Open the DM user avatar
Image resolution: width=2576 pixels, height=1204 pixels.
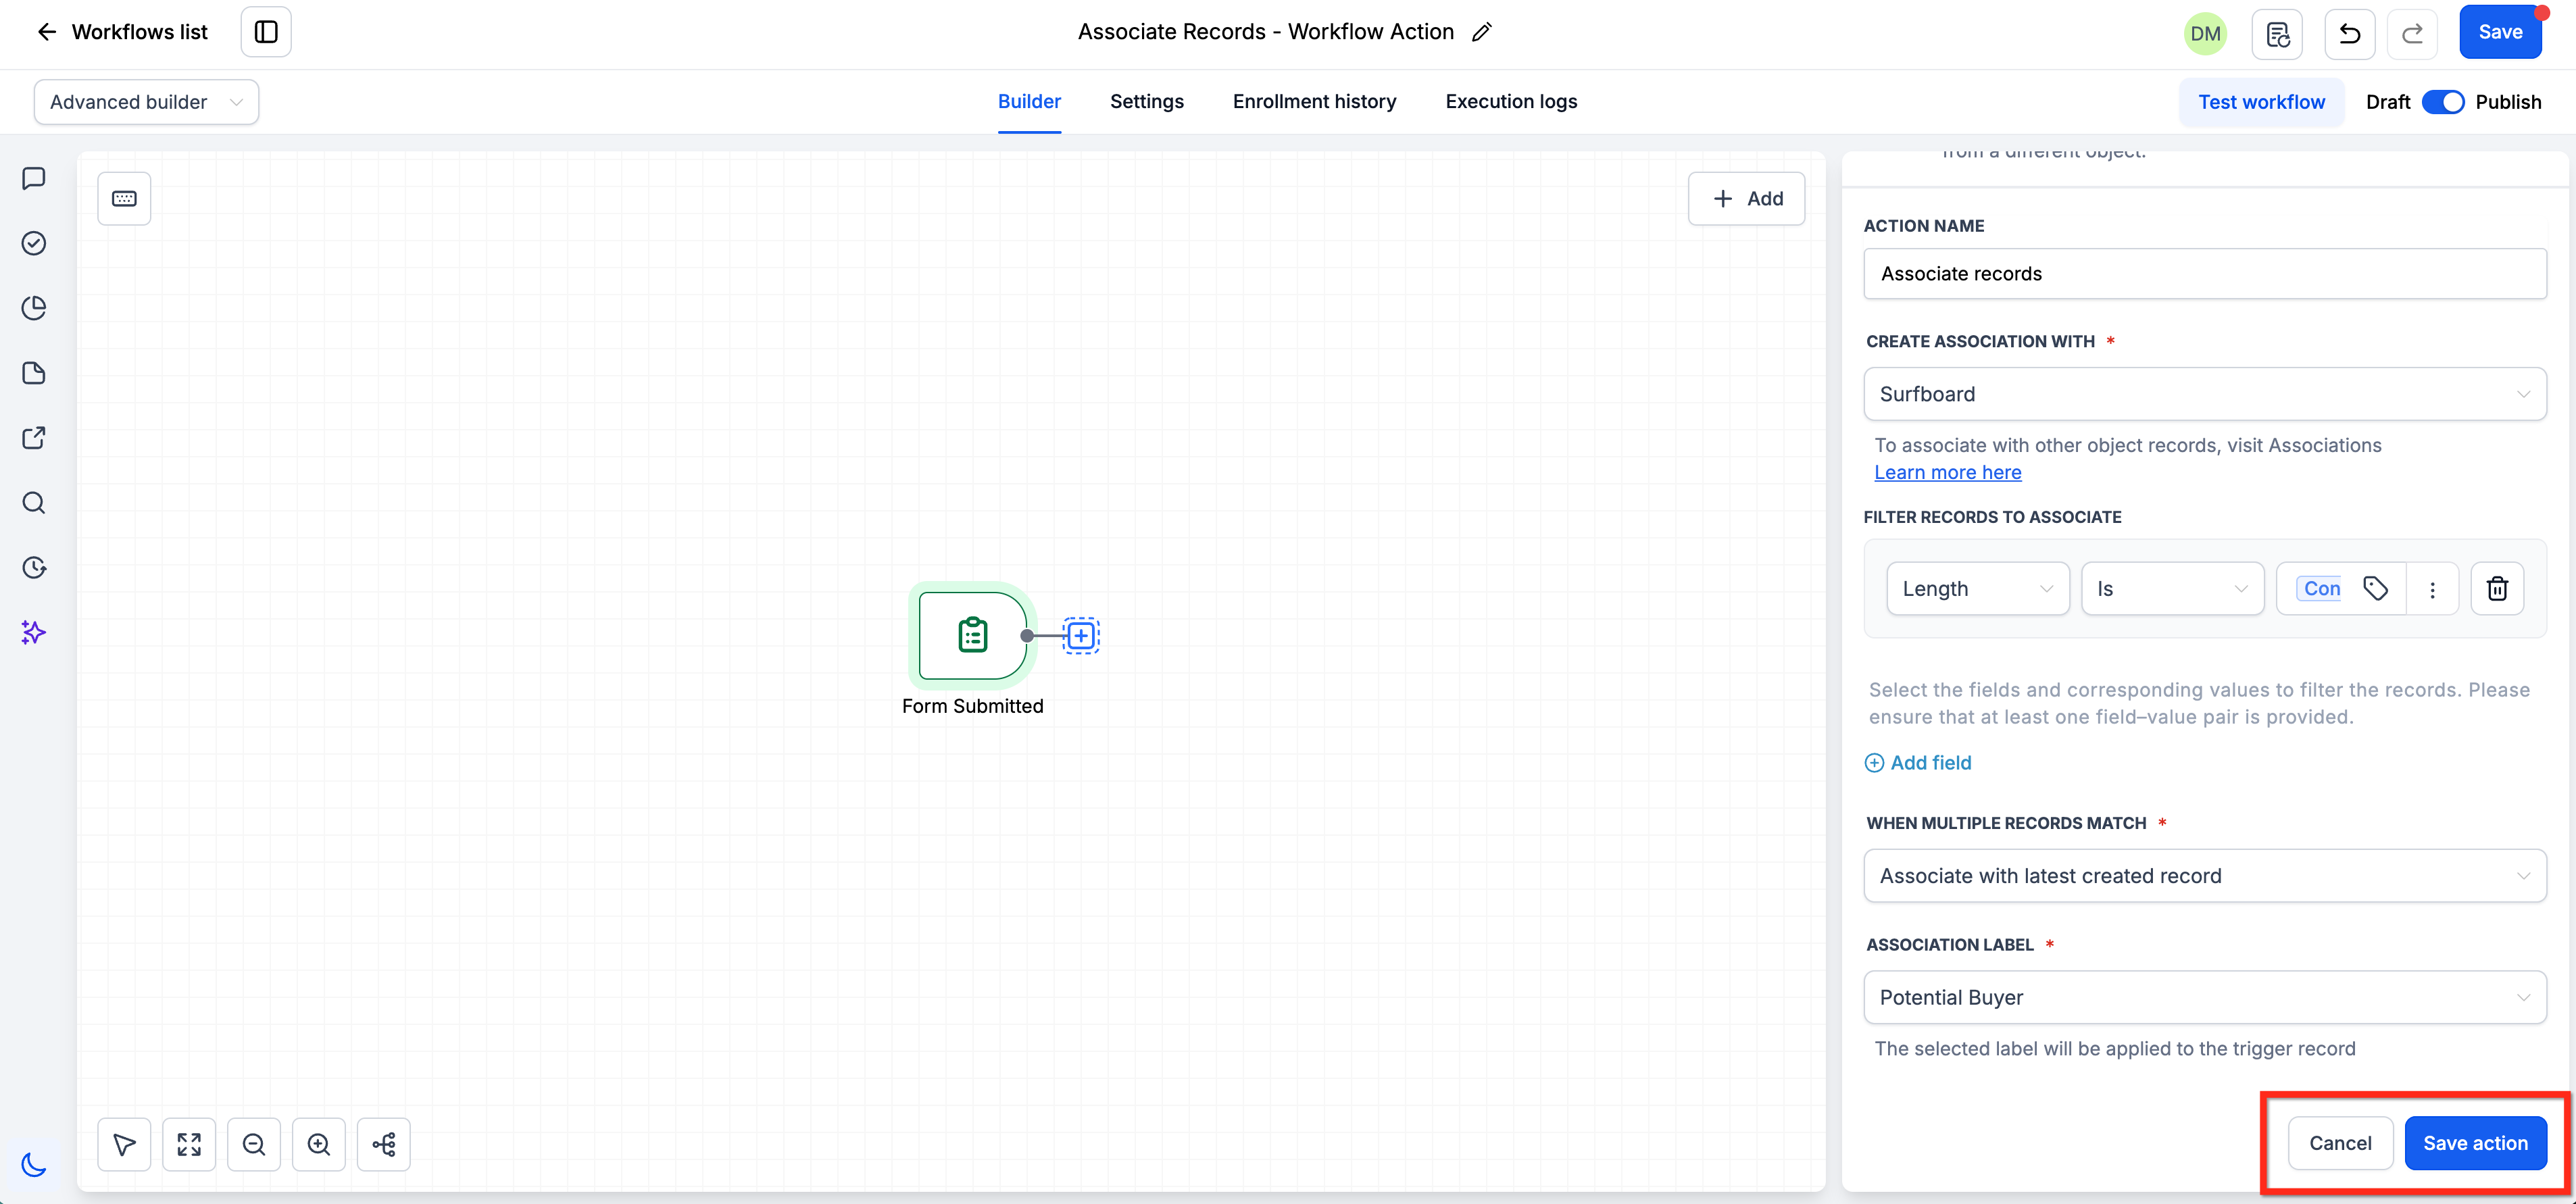[x=2205, y=34]
